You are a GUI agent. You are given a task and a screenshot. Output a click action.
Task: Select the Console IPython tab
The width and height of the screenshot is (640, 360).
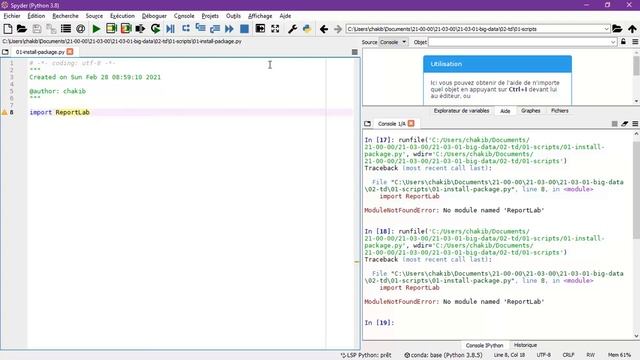point(484,345)
